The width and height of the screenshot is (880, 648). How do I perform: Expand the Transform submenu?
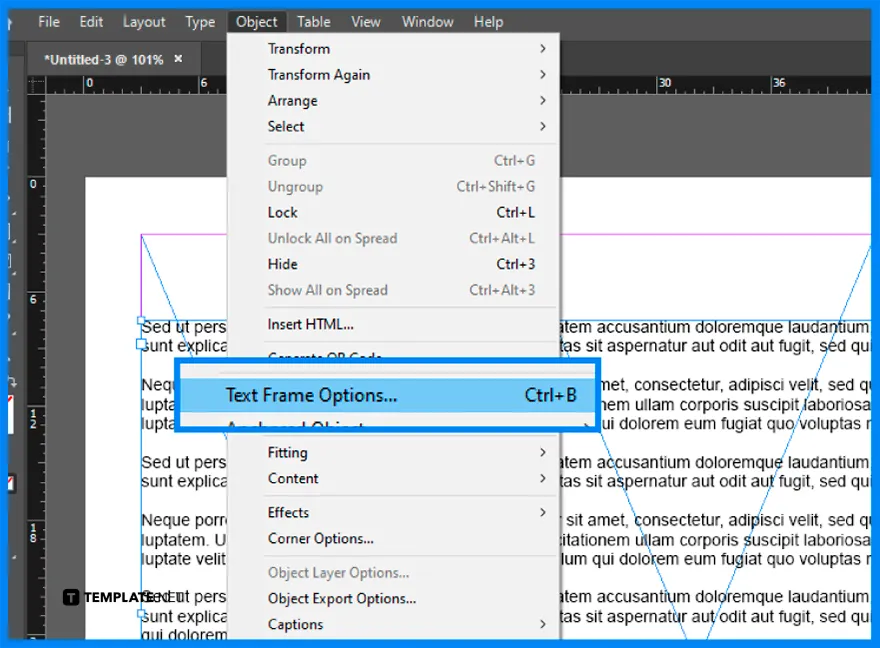(x=299, y=48)
